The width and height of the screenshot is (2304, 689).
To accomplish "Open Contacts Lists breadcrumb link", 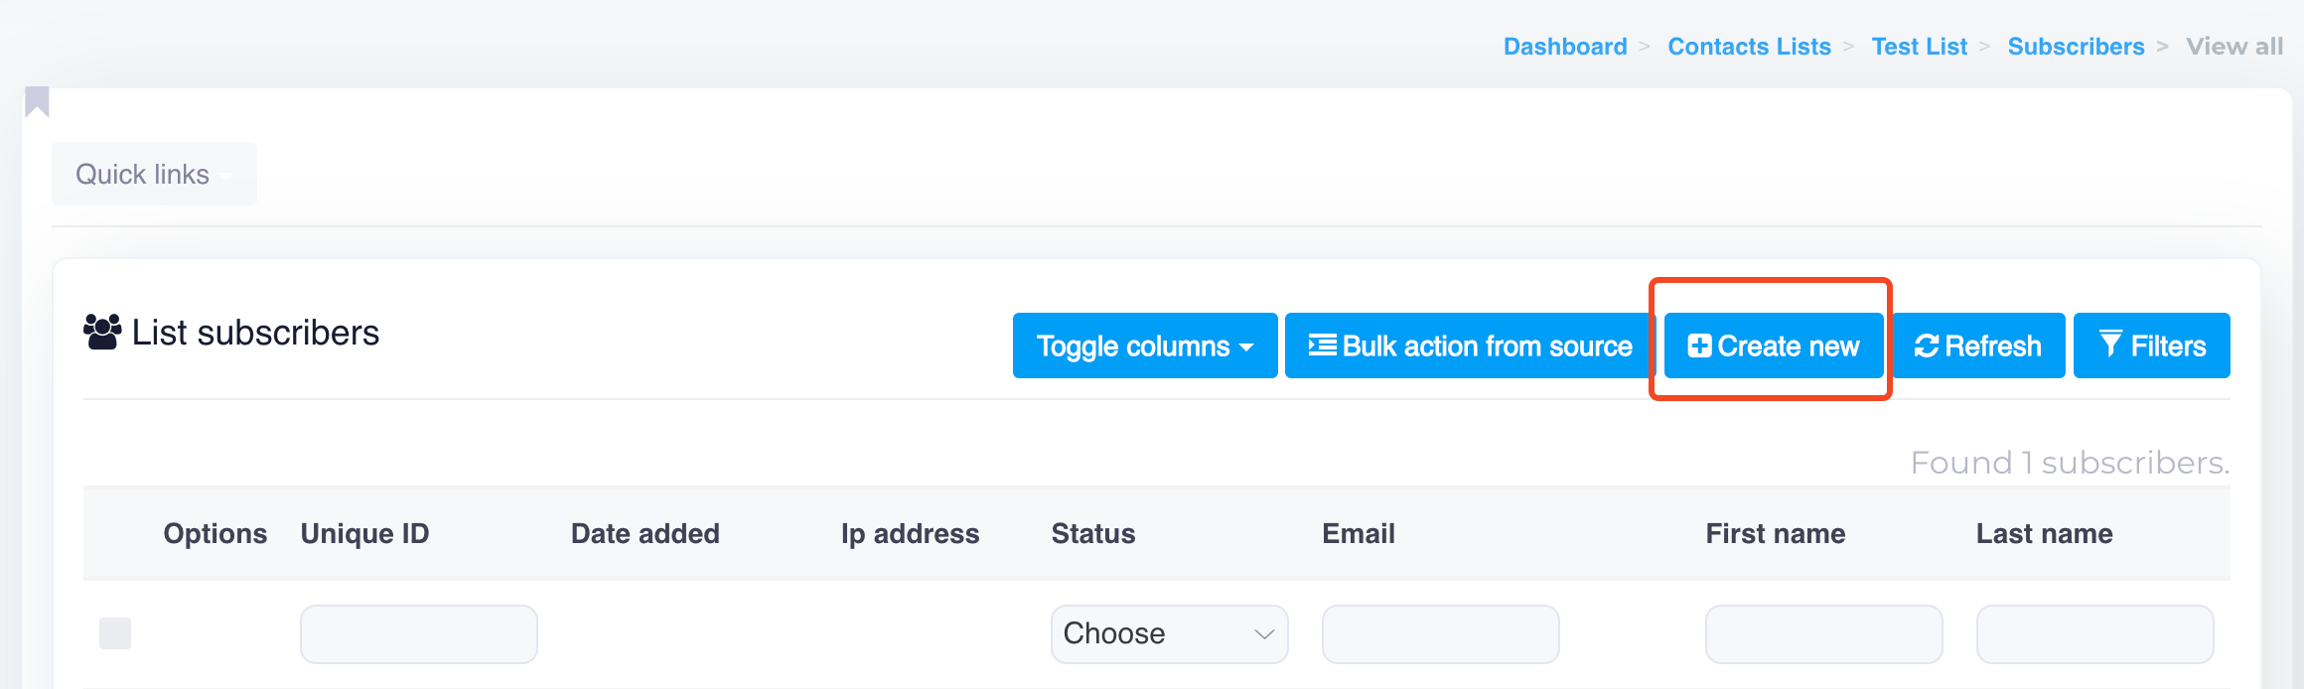I will pos(1749,47).
